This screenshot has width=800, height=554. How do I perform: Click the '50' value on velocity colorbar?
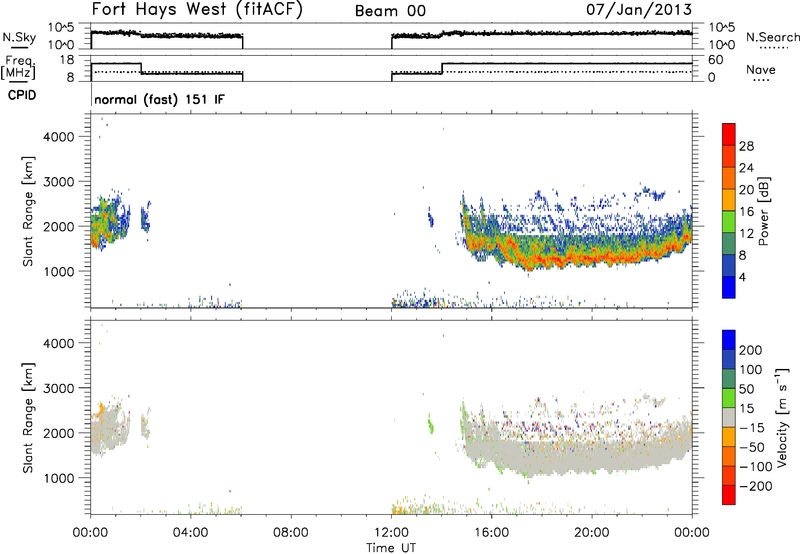pyautogui.click(x=747, y=389)
